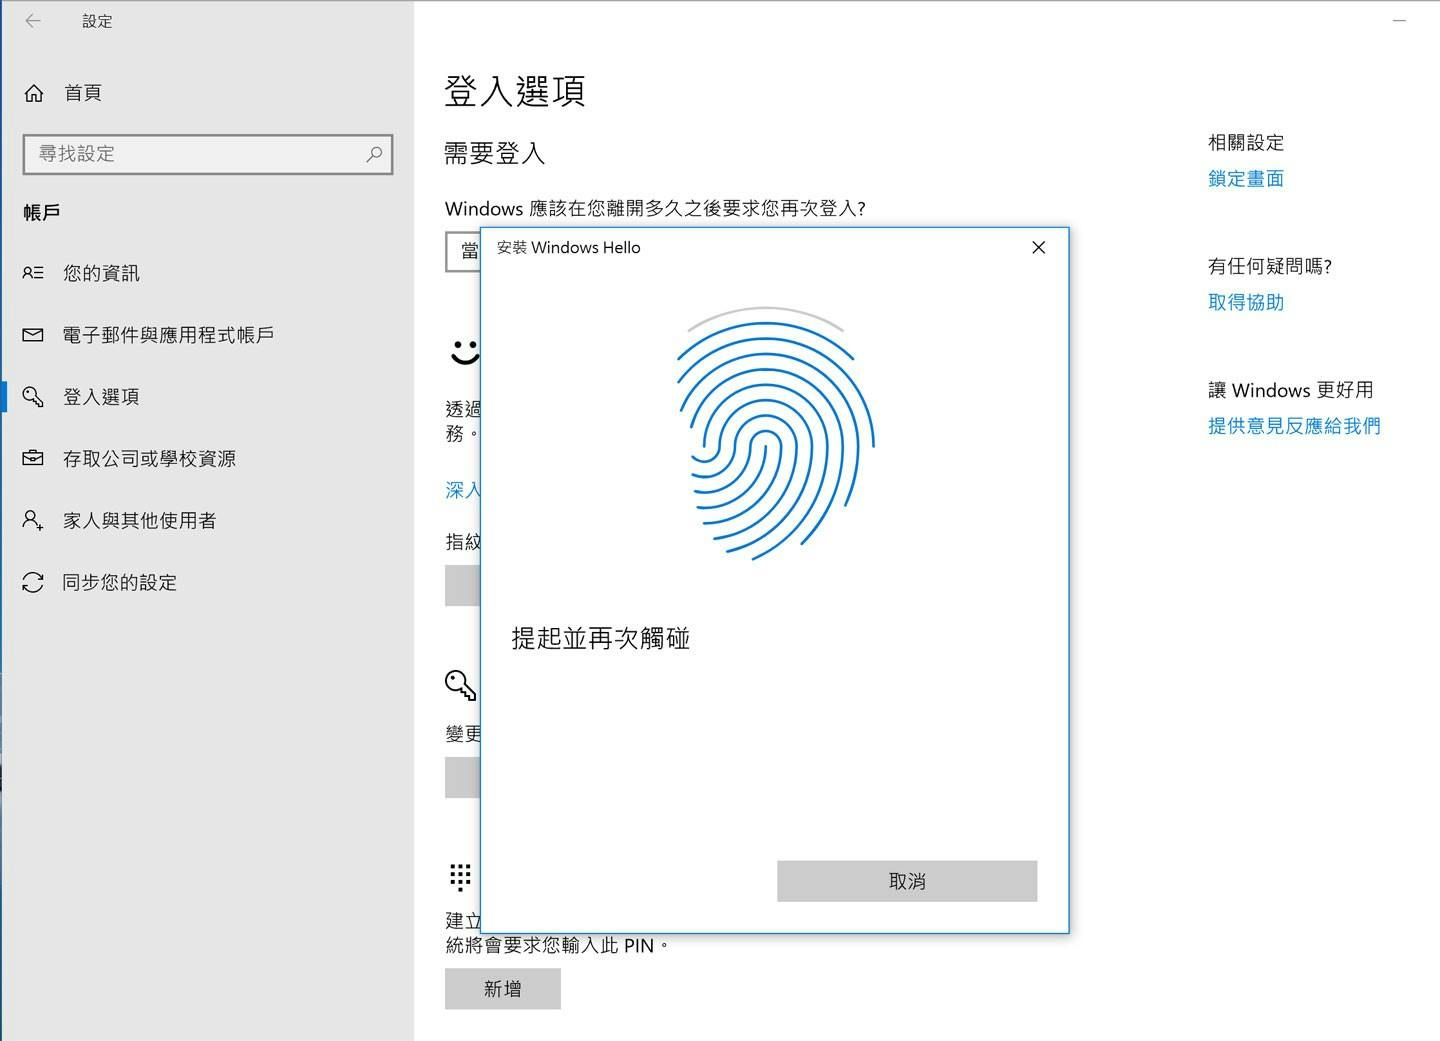Click the 新增 button under PIN
The width and height of the screenshot is (1440, 1041).
(x=503, y=989)
